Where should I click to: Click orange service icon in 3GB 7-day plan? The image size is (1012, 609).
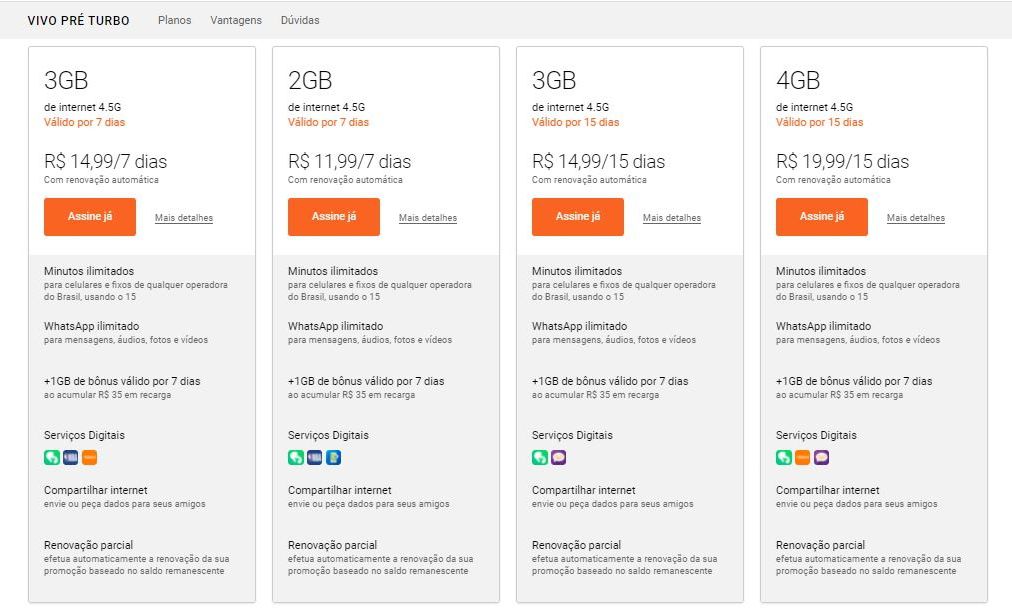[89, 457]
